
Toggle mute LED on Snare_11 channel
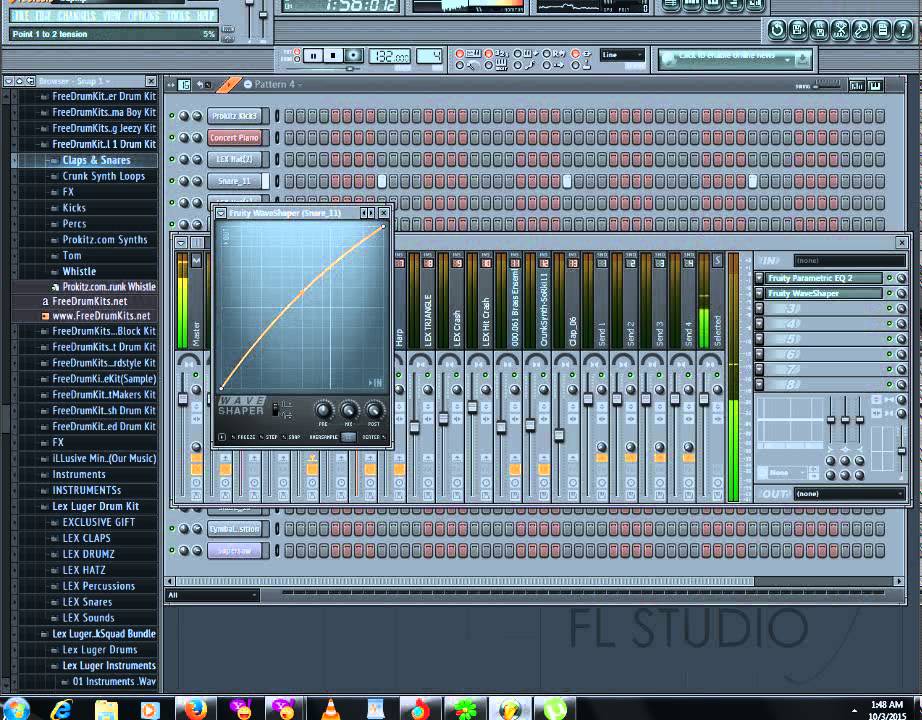pos(172,181)
